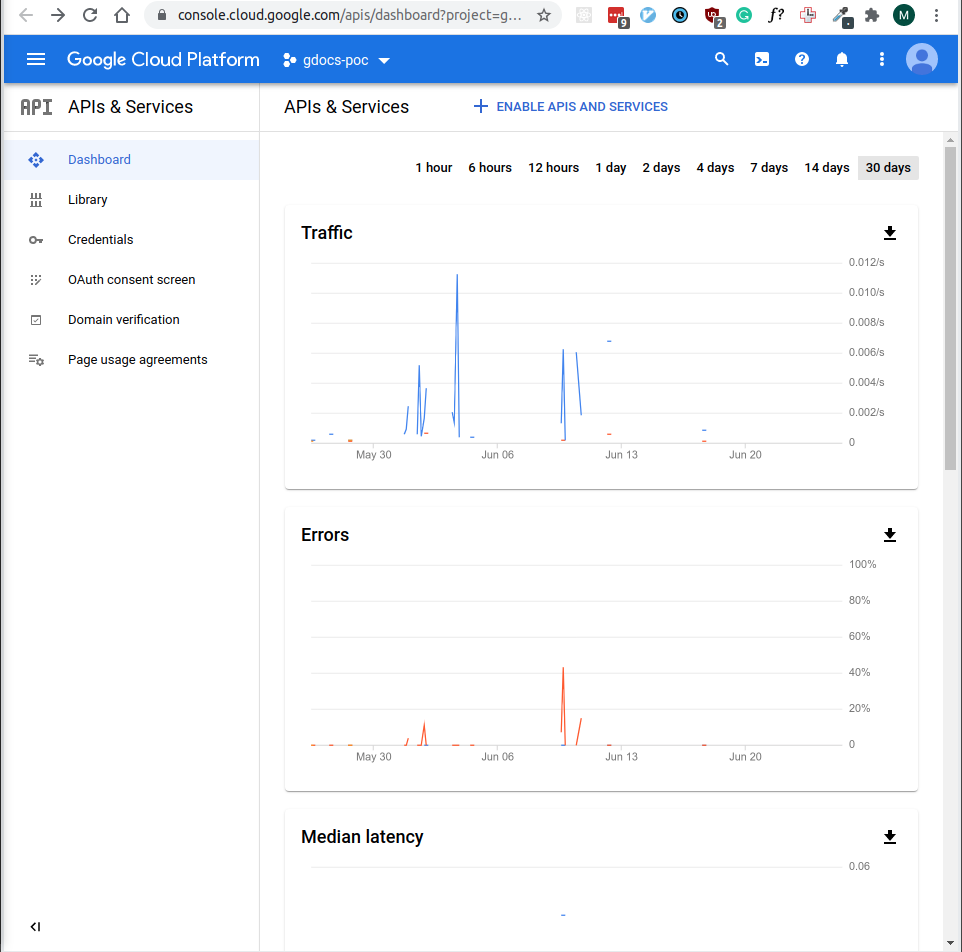Viewport: 962px width, 952px height.
Task: Activate Cloud Shell terminal icon
Action: tap(761, 60)
